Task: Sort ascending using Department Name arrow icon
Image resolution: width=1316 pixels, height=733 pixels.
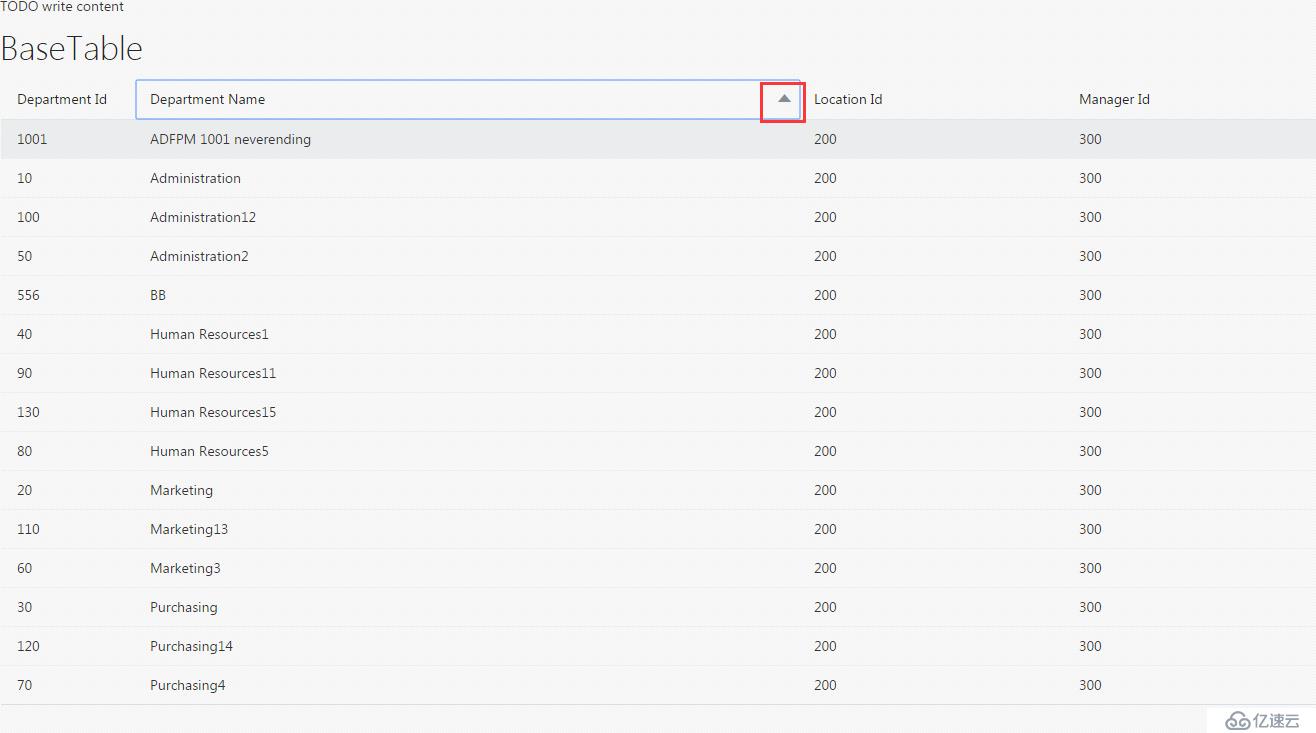Action: click(784, 99)
